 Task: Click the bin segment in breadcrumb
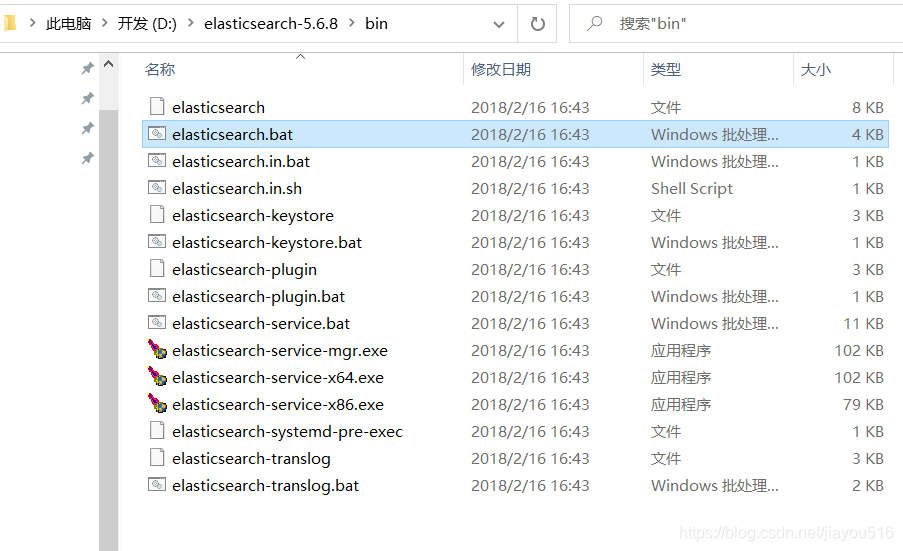376,24
